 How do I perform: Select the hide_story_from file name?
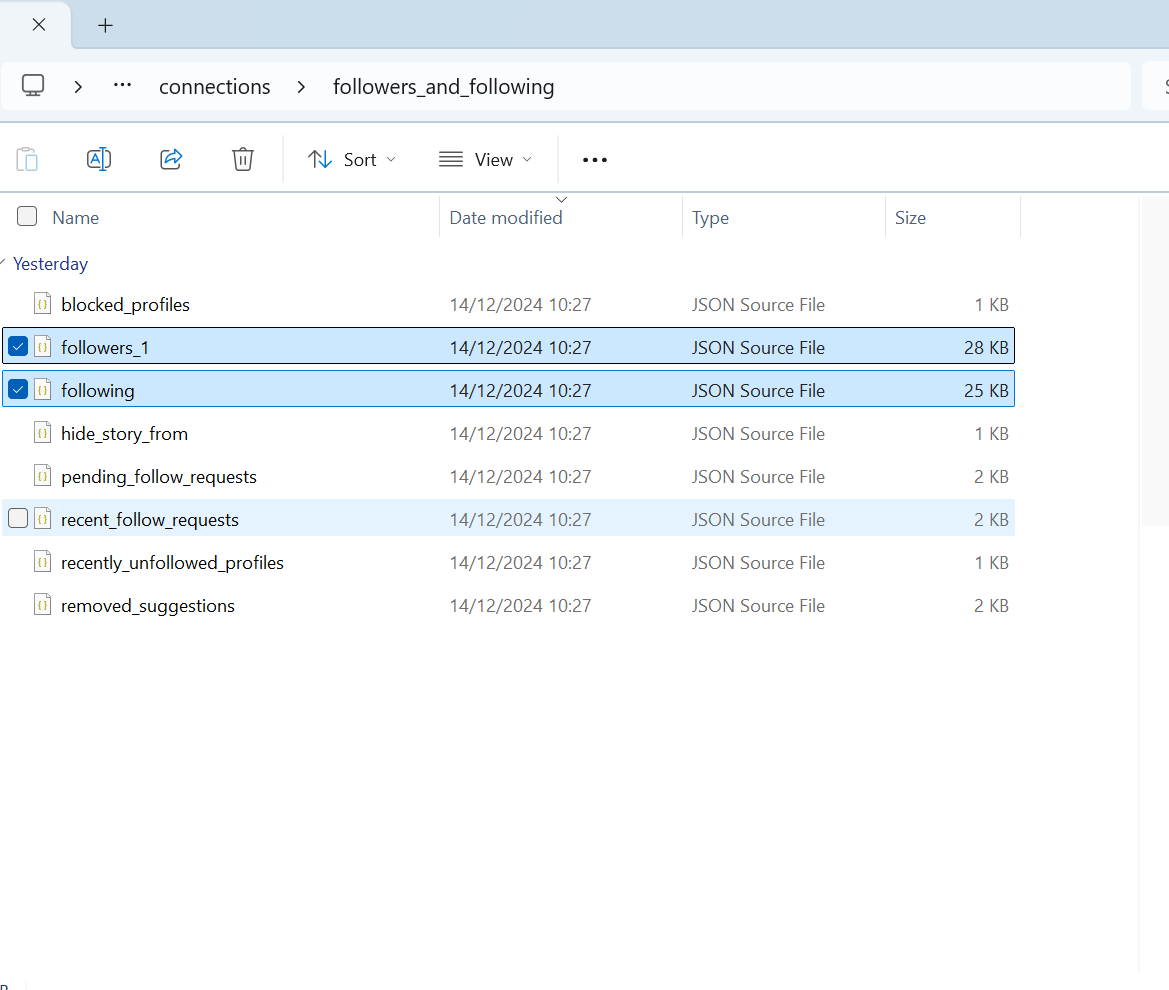tap(125, 434)
